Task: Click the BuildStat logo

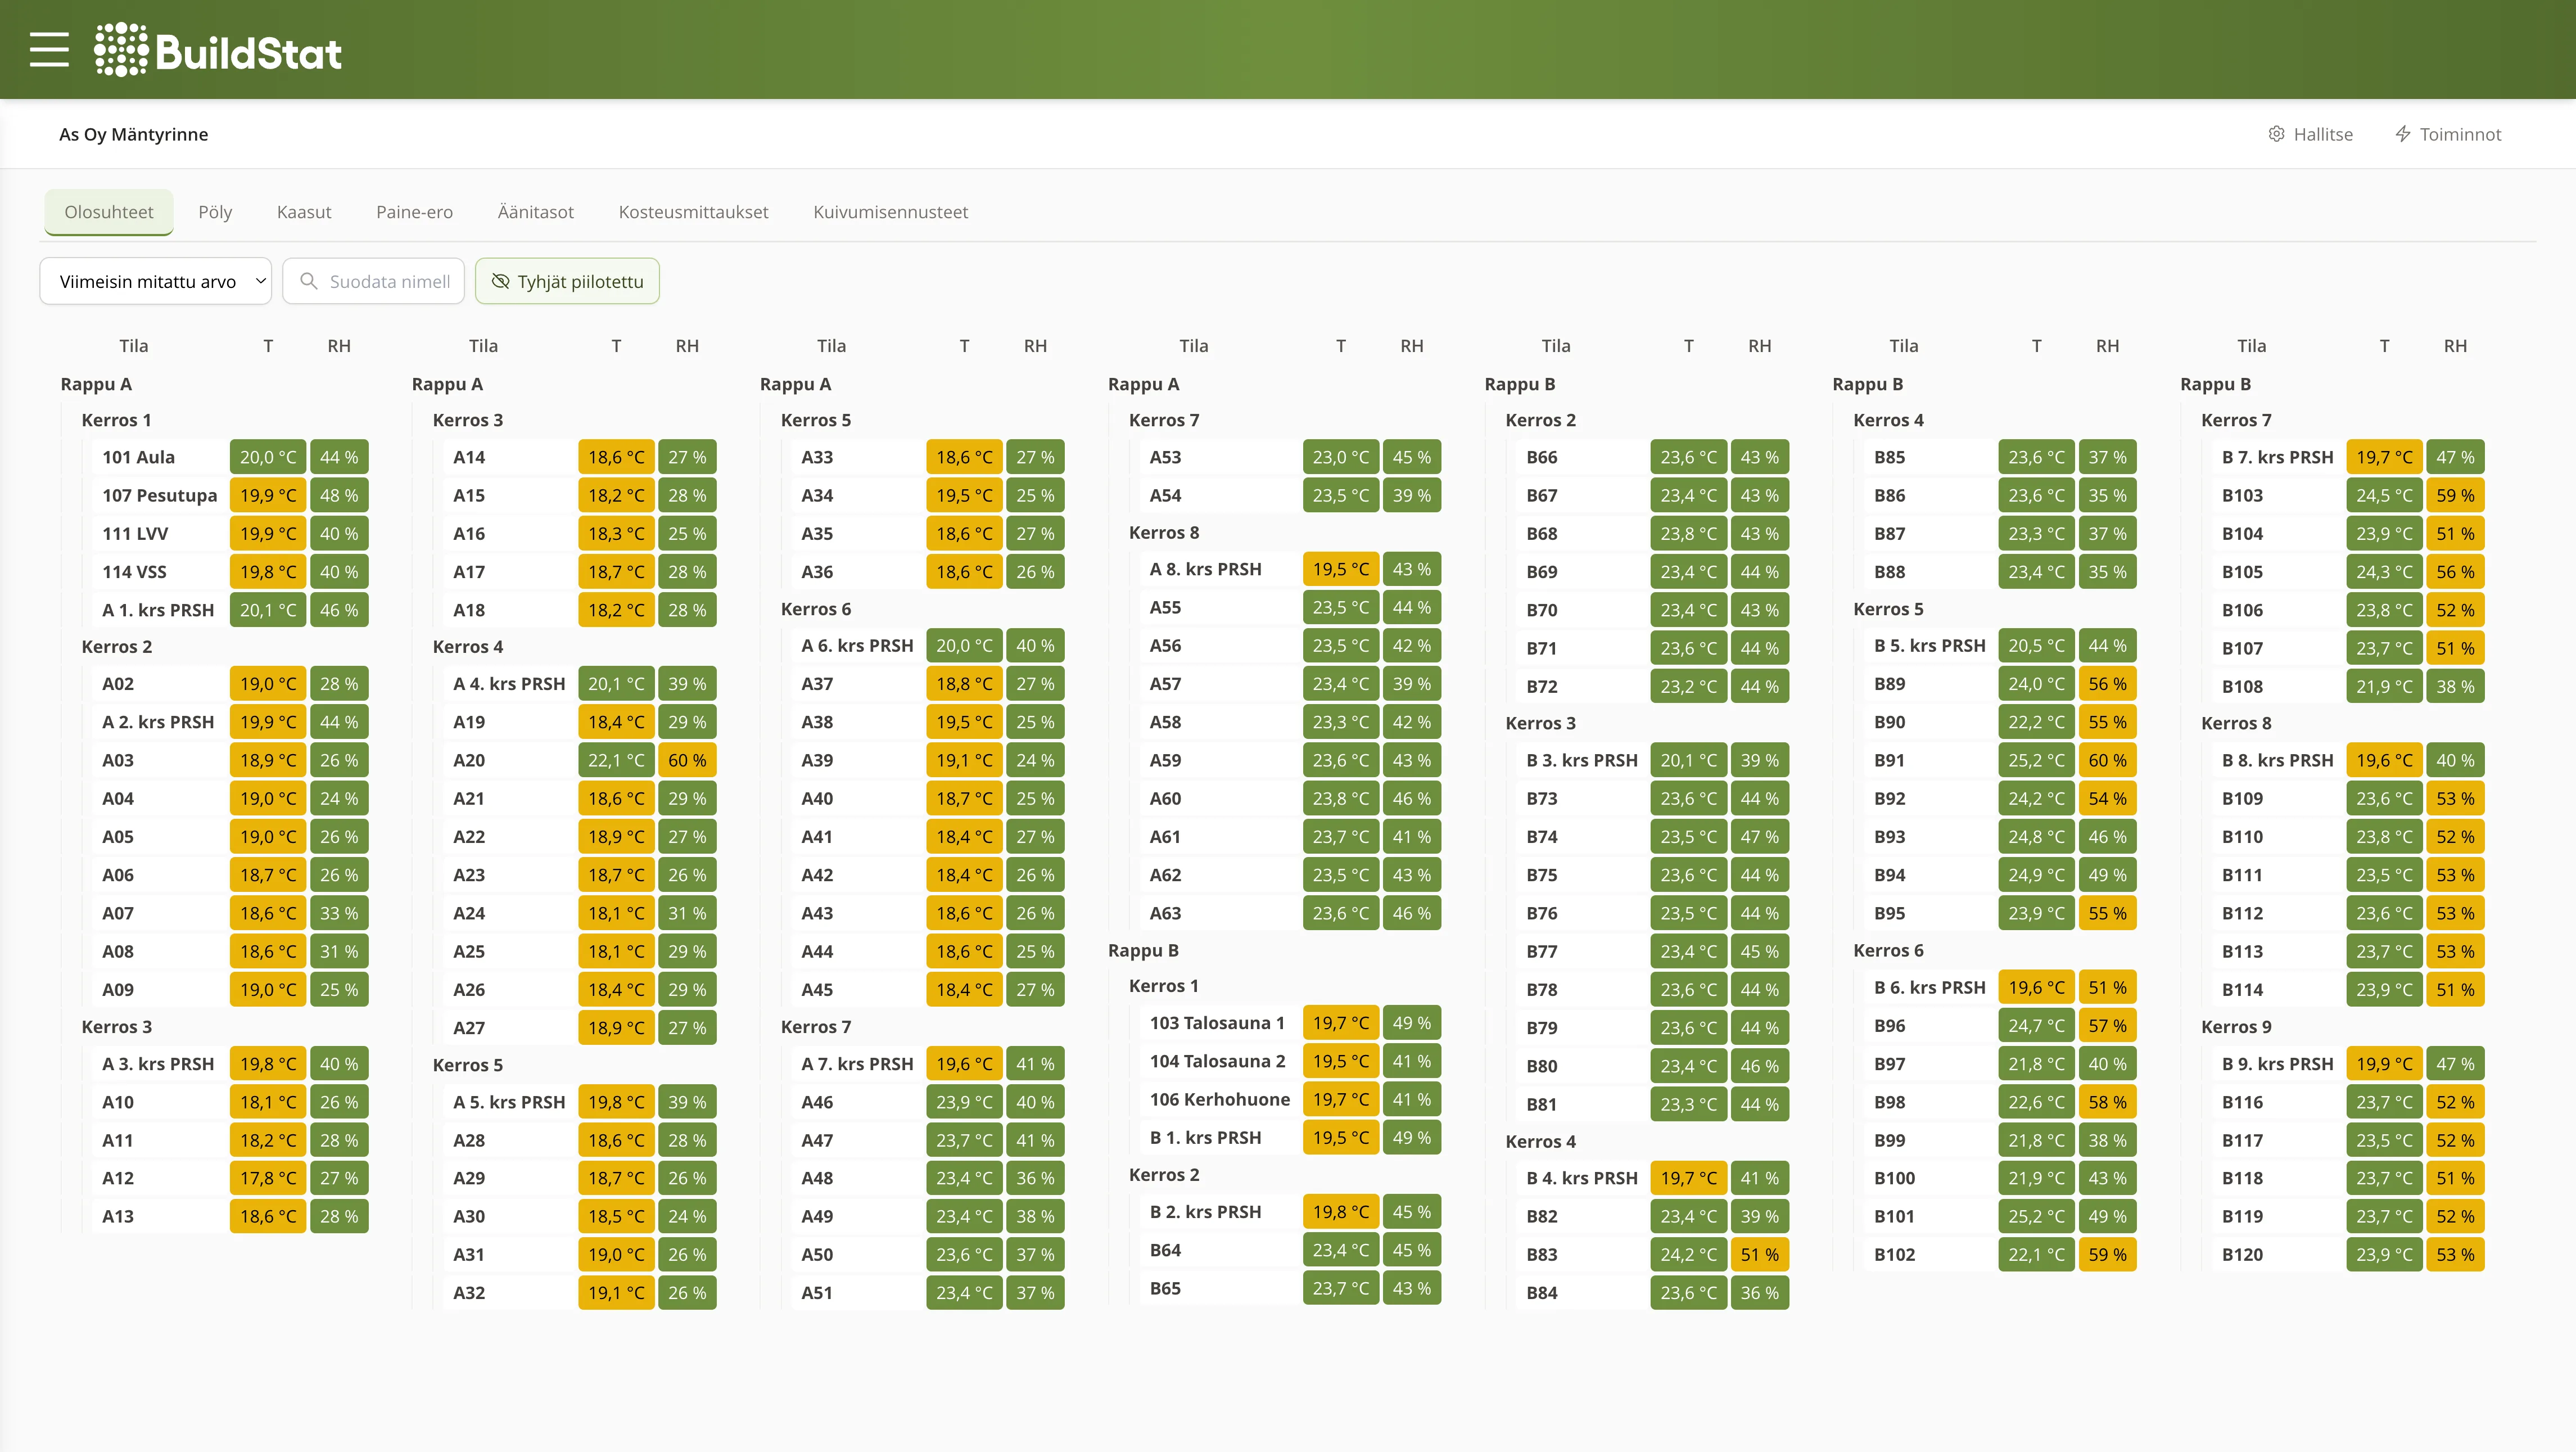Action: [218, 50]
